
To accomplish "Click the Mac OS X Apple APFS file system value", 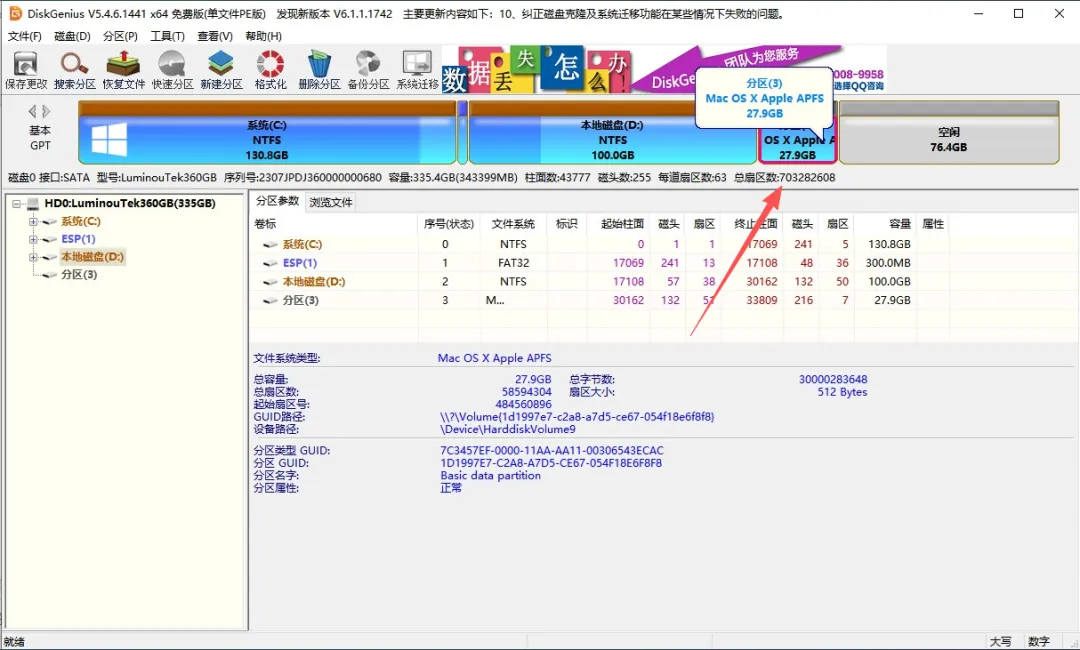I will click(495, 358).
